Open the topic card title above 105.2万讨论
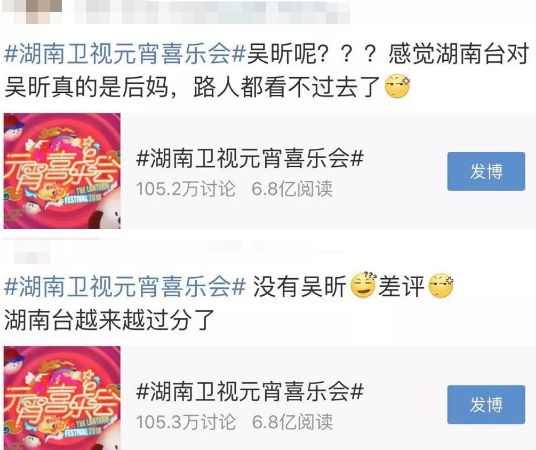The height and width of the screenshot is (450, 536). pyautogui.click(x=250, y=158)
